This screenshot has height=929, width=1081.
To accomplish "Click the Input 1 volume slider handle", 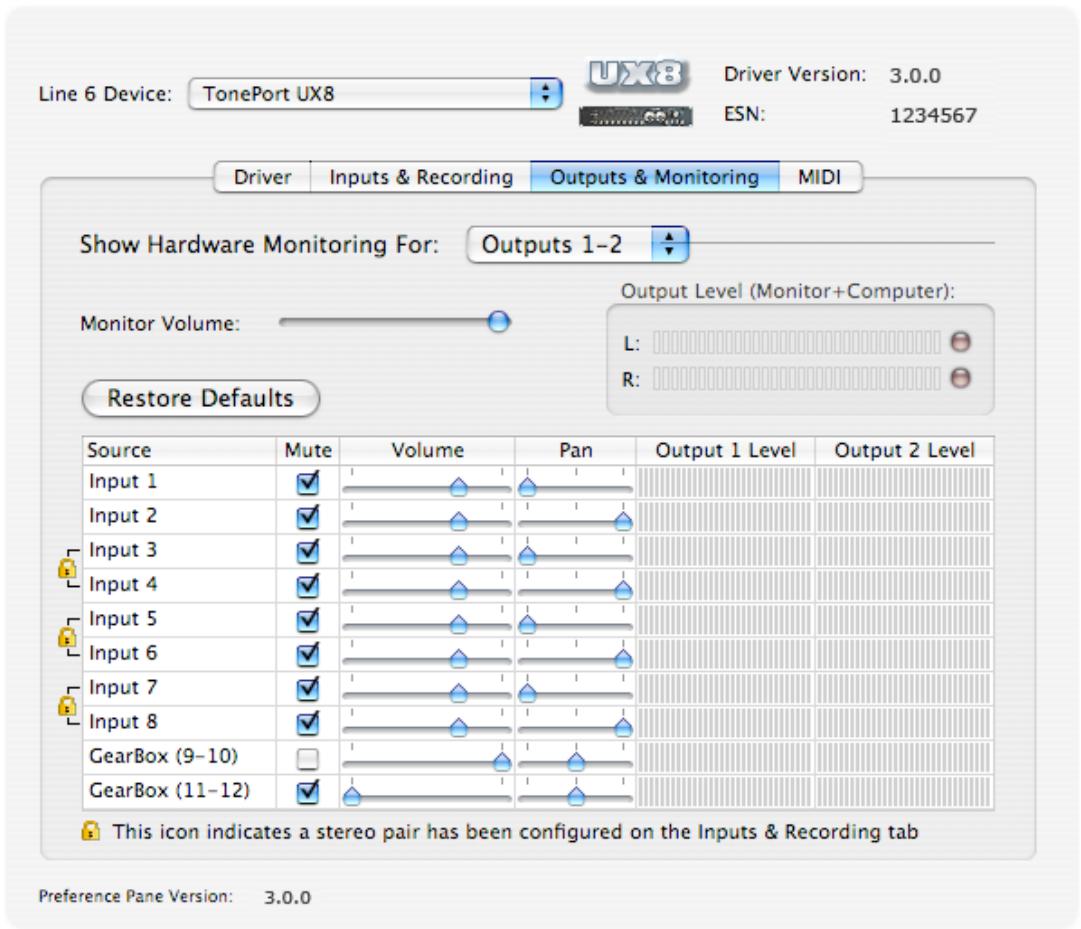I will click(458, 488).
